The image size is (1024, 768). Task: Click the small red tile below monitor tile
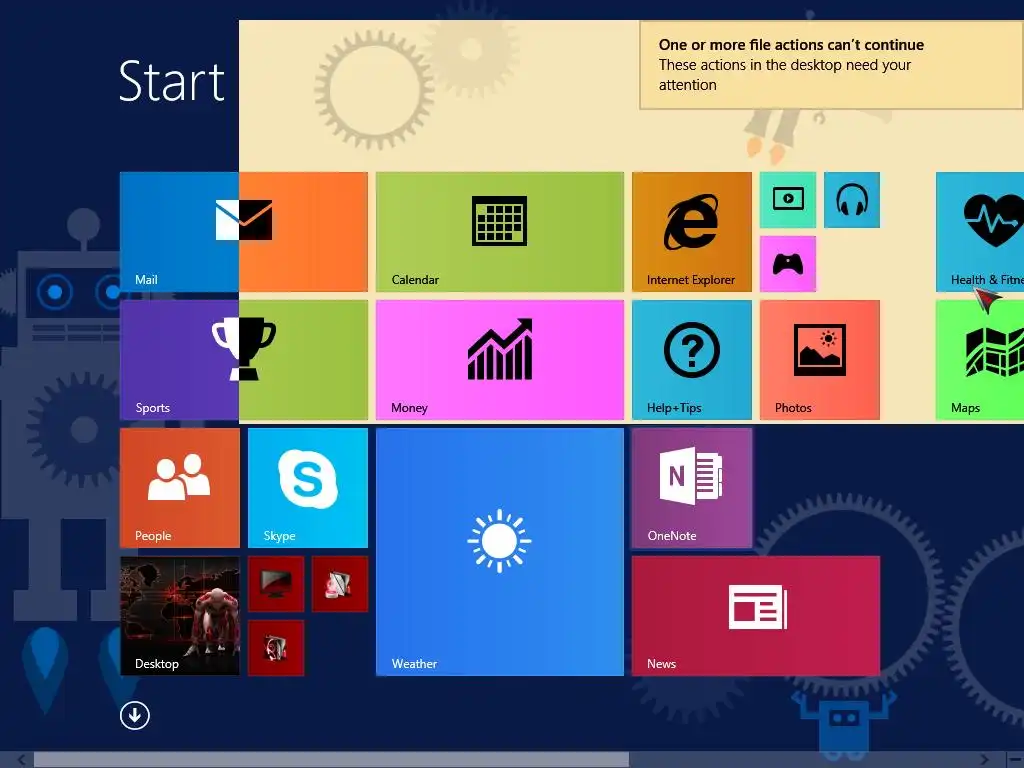(276, 648)
